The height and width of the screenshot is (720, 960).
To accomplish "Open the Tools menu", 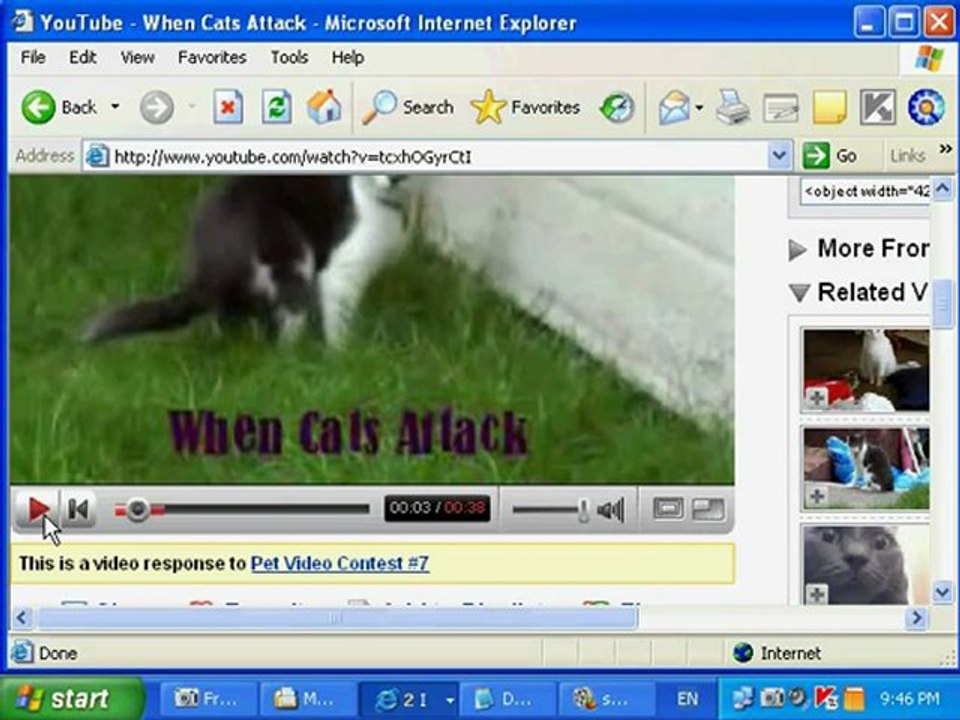I will (289, 58).
